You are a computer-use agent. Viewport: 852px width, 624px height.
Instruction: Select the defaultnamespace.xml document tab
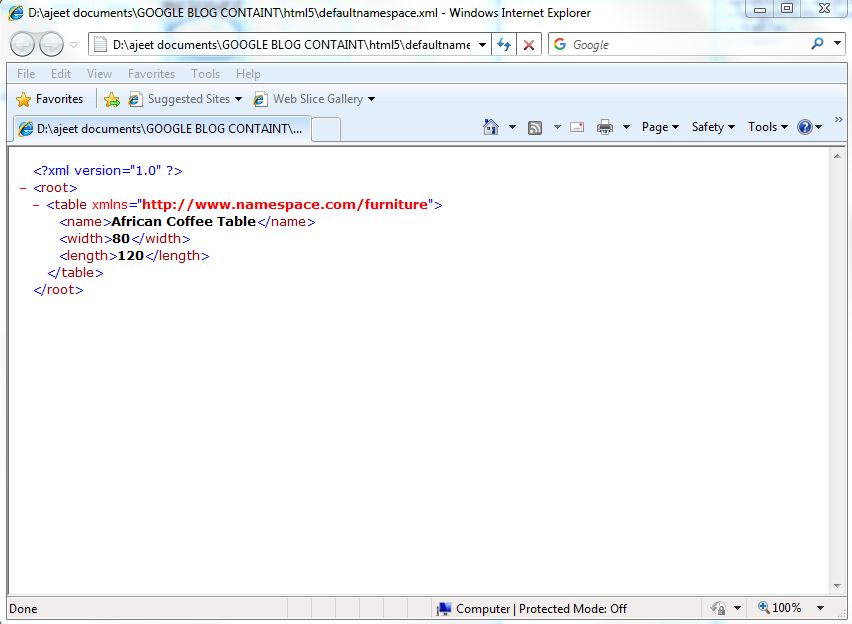(162, 129)
